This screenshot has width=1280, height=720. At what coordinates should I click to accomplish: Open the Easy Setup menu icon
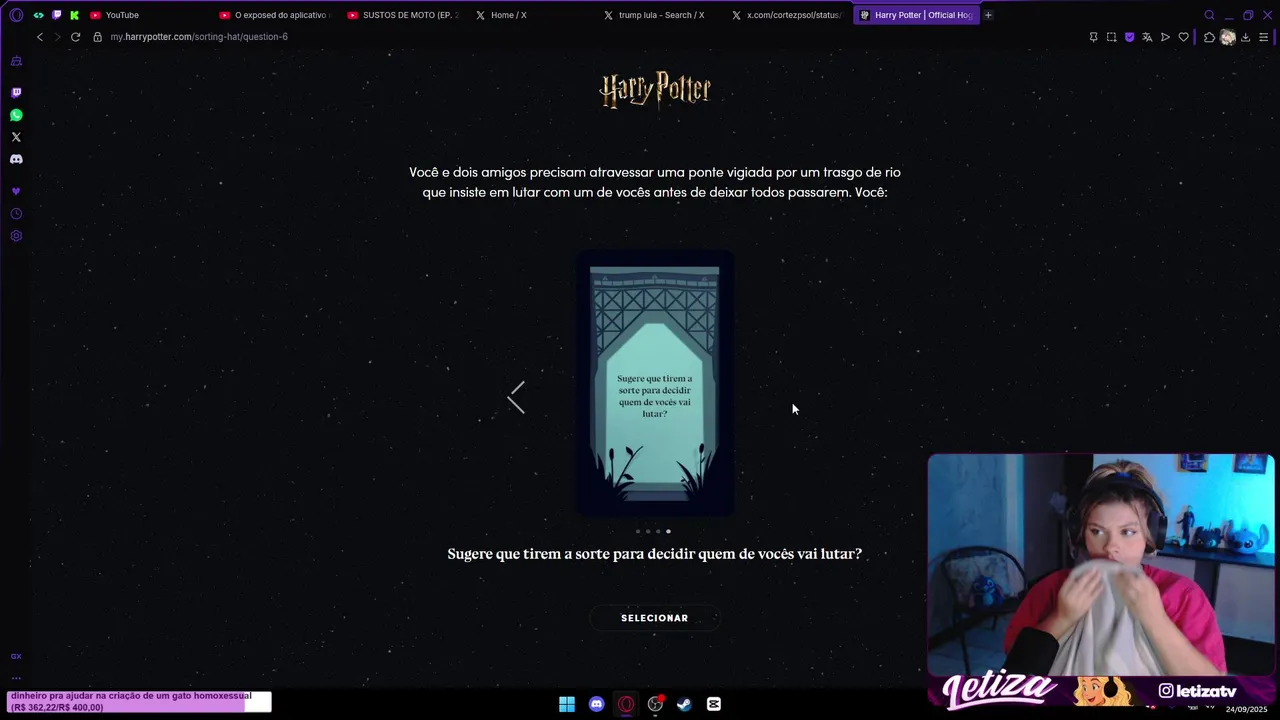point(1264,37)
